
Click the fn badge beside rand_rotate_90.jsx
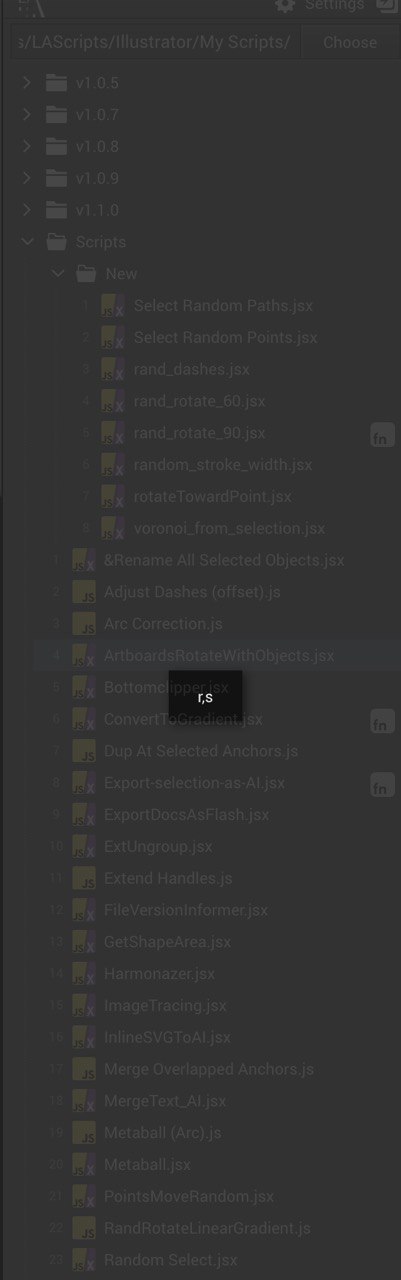pos(382,434)
